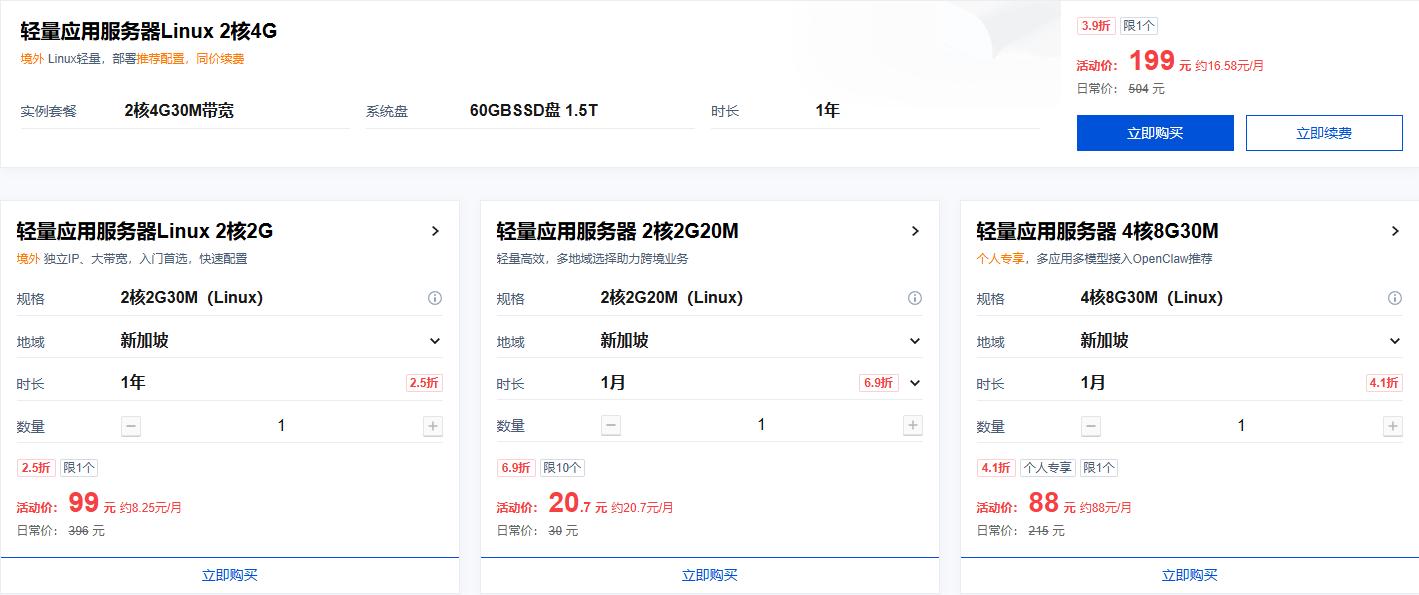Expand region dropdown in 2核2G Linux card
This screenshot has width=1419, height=595.
click(x=435, y=341)
